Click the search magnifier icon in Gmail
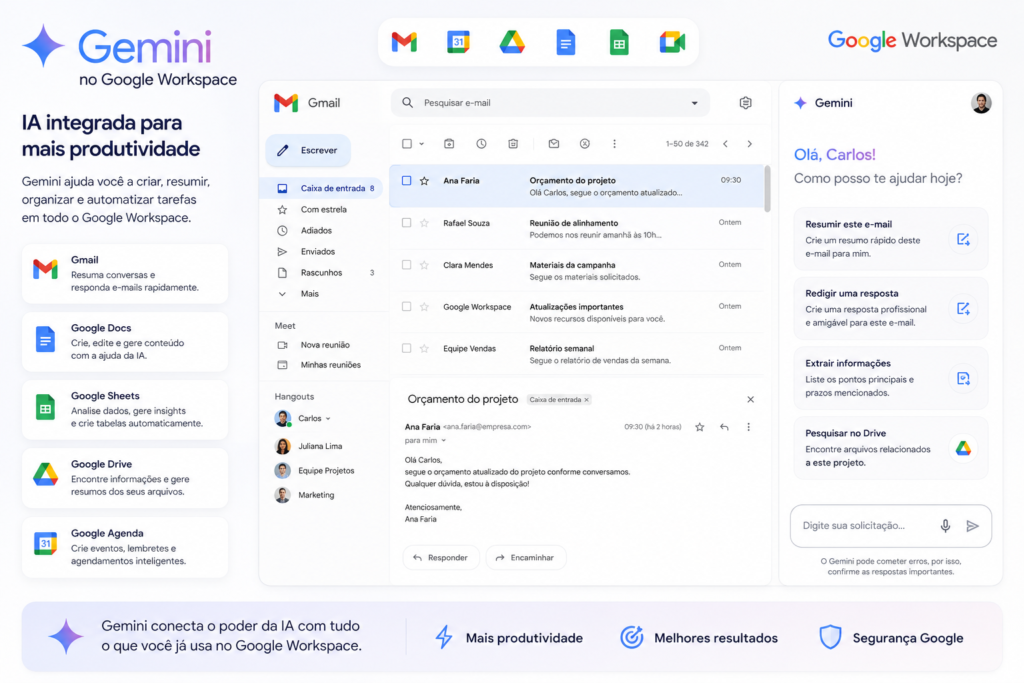The image size is (1024, 683). point(408,103)
